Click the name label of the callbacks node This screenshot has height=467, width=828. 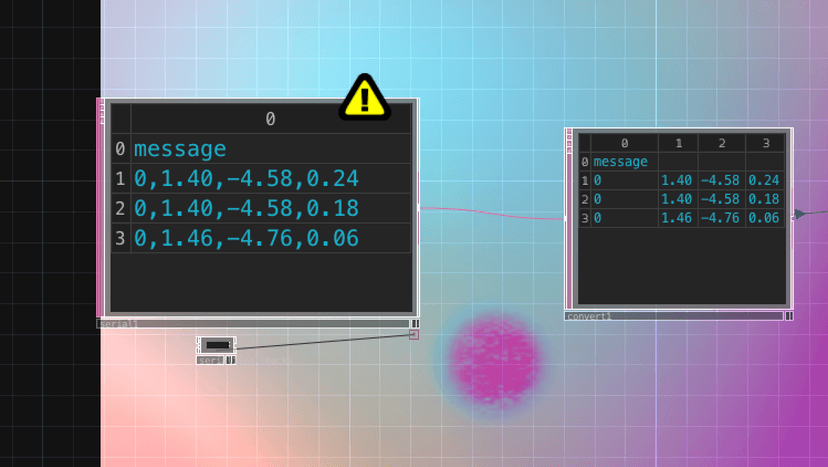tap(210, 360)
